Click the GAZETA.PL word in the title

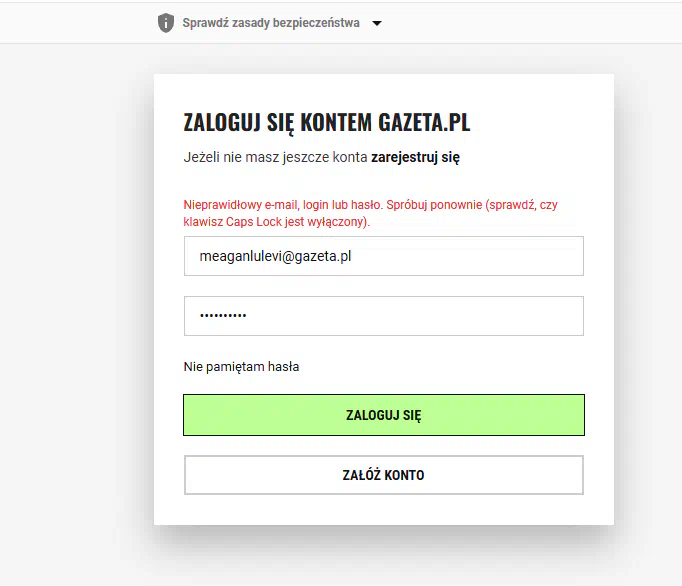pos(424,122)
